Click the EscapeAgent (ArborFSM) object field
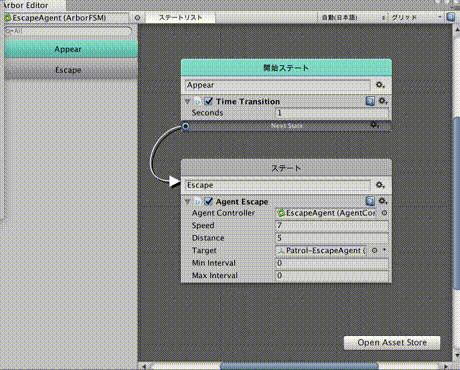Viewport: 460px width, 370px height. point(66,18)
